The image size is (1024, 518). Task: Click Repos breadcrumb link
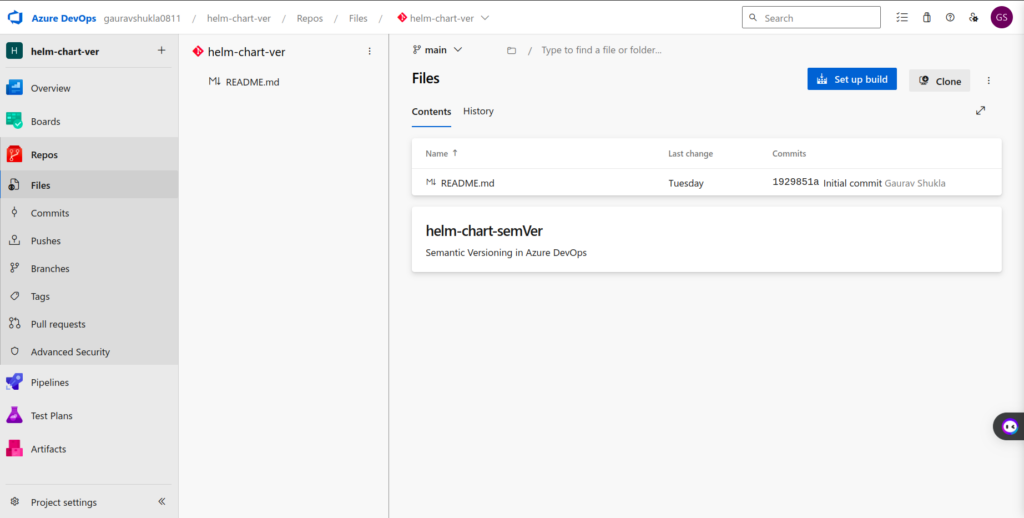[310, 18]
